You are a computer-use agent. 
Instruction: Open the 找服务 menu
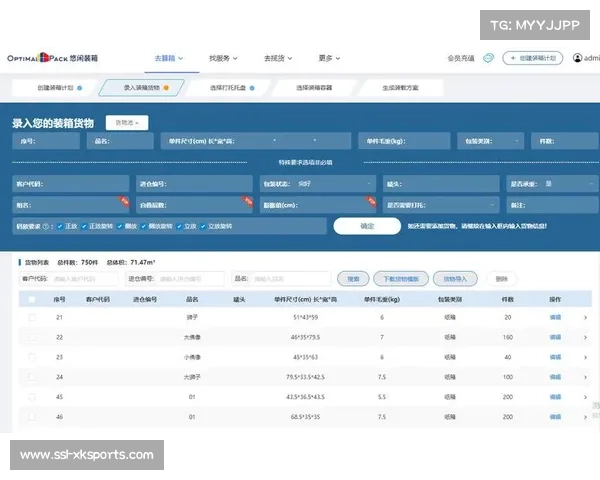pos(219,59)
